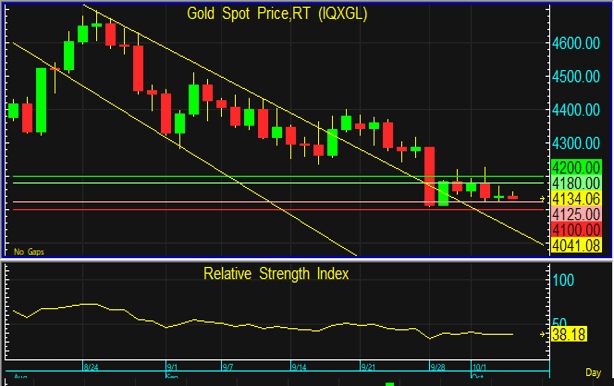Image resolution: width=614 pixels, height=386 pixels.
Task: Click the 9/28 date marker
Action: [x=438, y=367]
